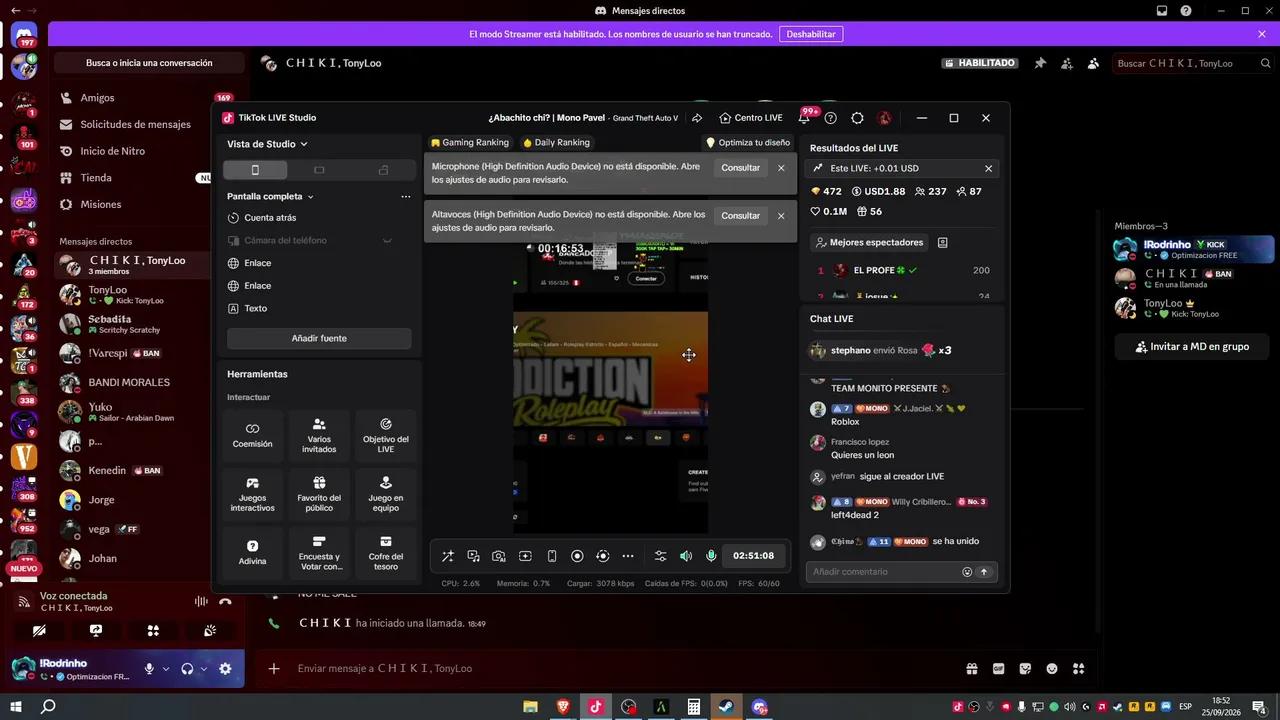Expand Discord microphone input options chevron
This screenshot has width=1280, height=720.
[x=166, y=669]
